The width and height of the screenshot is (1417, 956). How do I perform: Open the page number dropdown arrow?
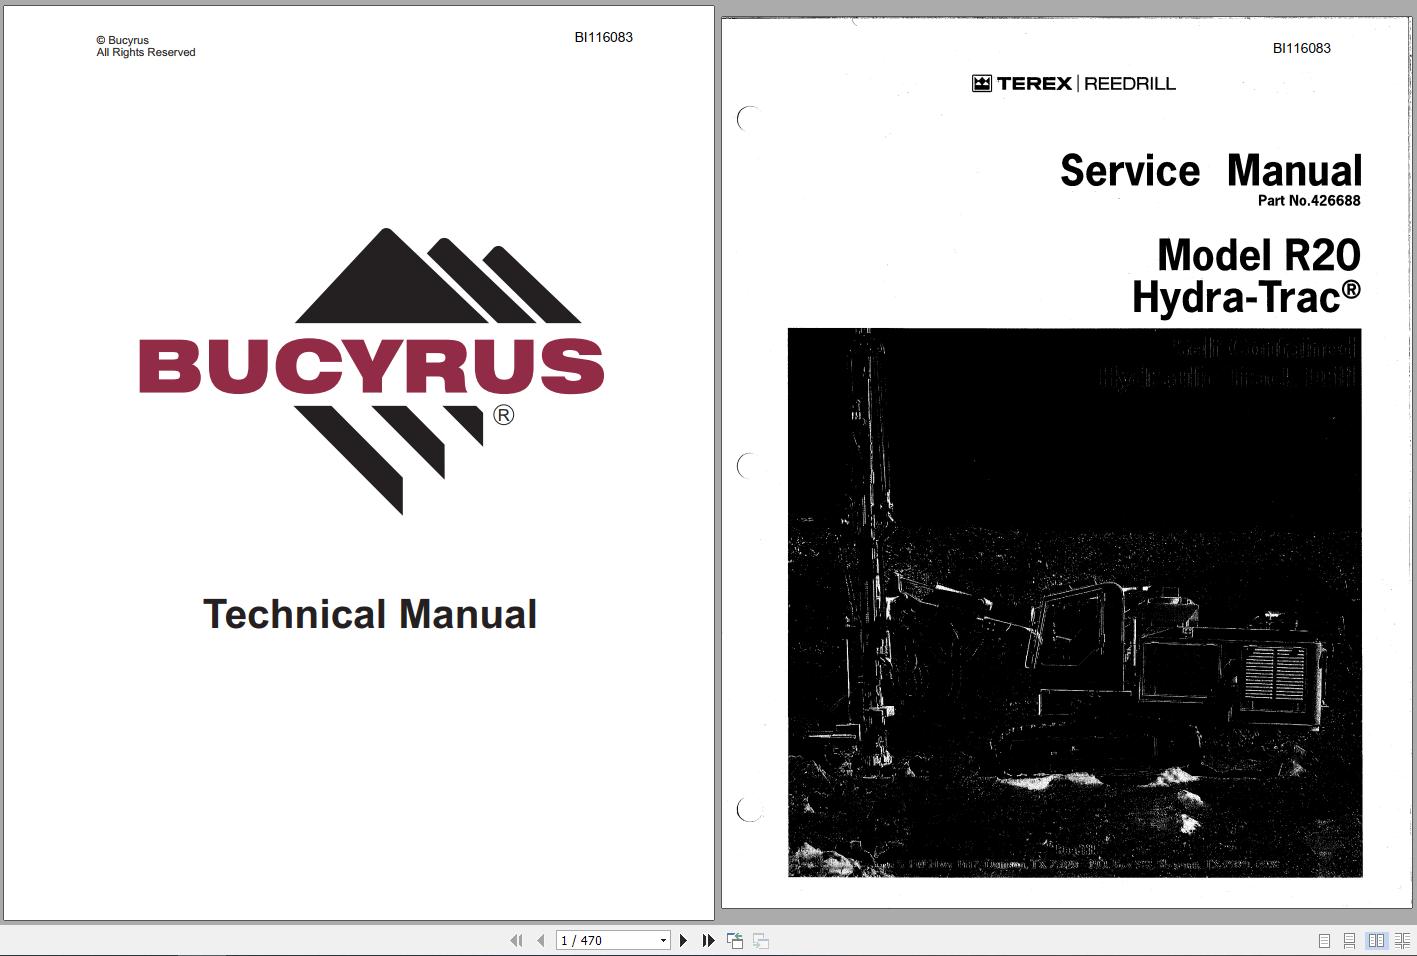tap(662, 941)
